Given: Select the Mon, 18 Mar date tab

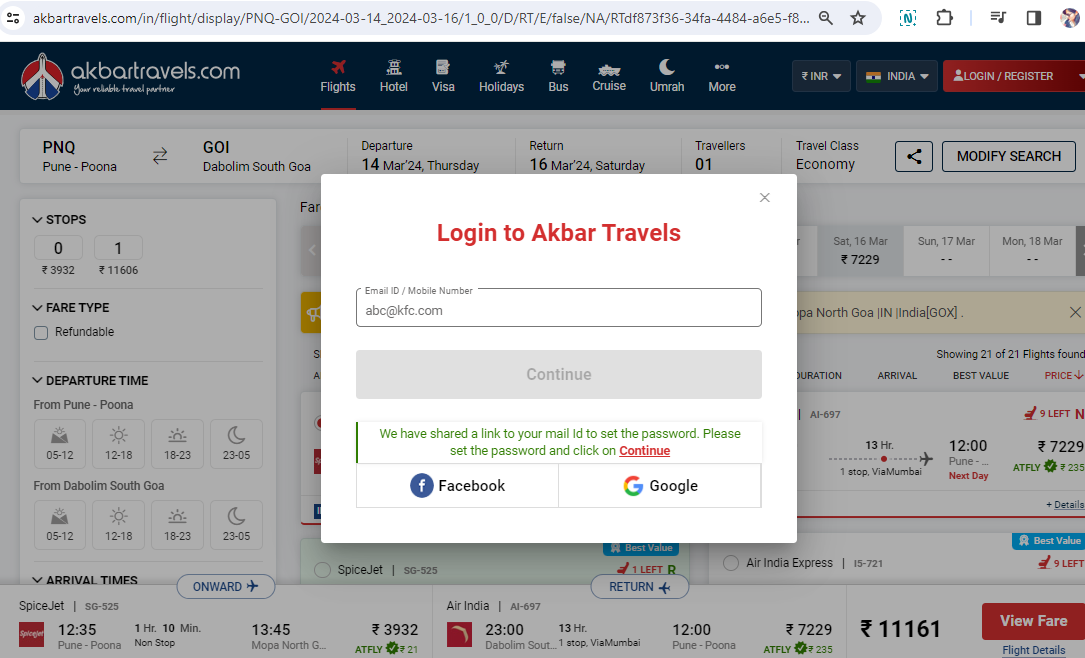Looking at the screenshot, I should 1032,250.
